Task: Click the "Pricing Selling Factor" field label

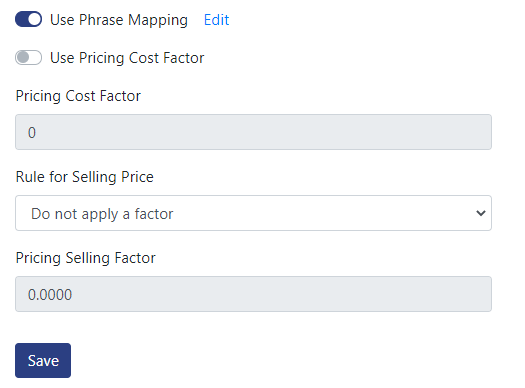Action: pyautogui.click(x=85, y=258)
